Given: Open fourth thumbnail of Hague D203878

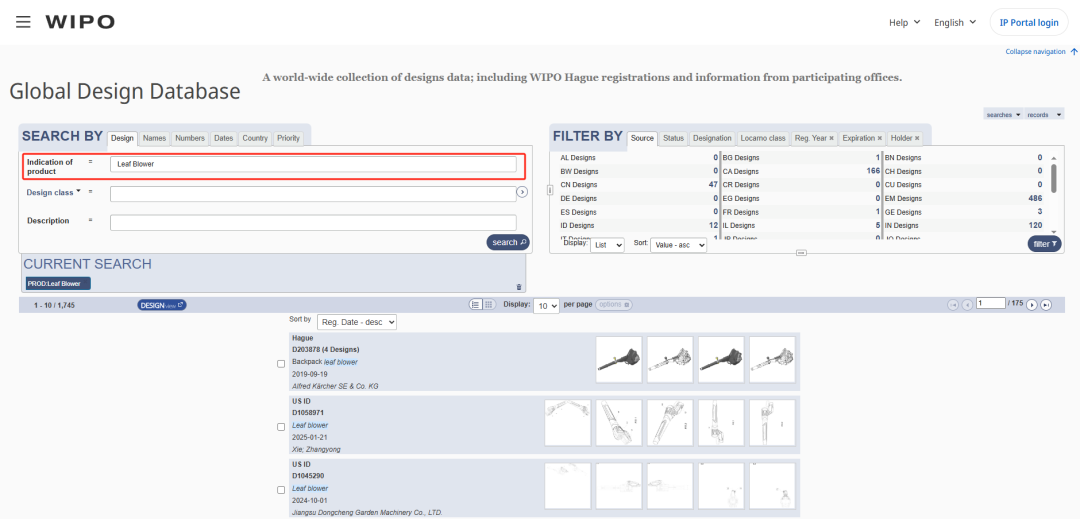Looking at the screenshot, I should click(772, 360).
